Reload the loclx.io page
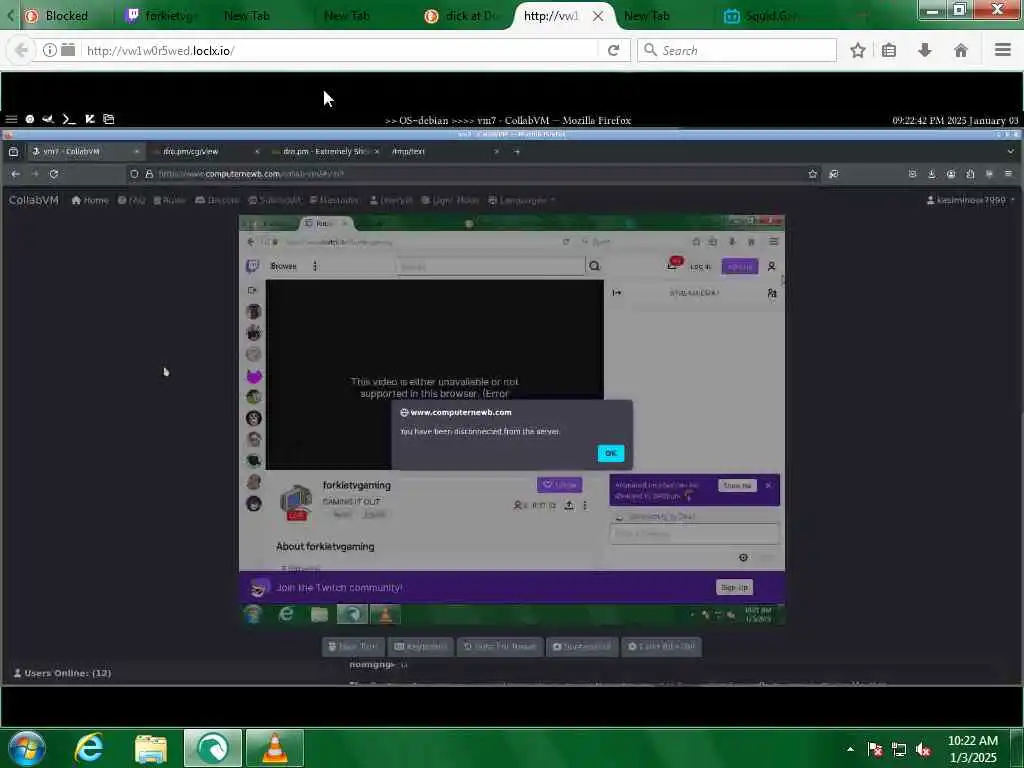This screenshot has width=1024, height=768. pyautogui.click(x=613, y=50)
